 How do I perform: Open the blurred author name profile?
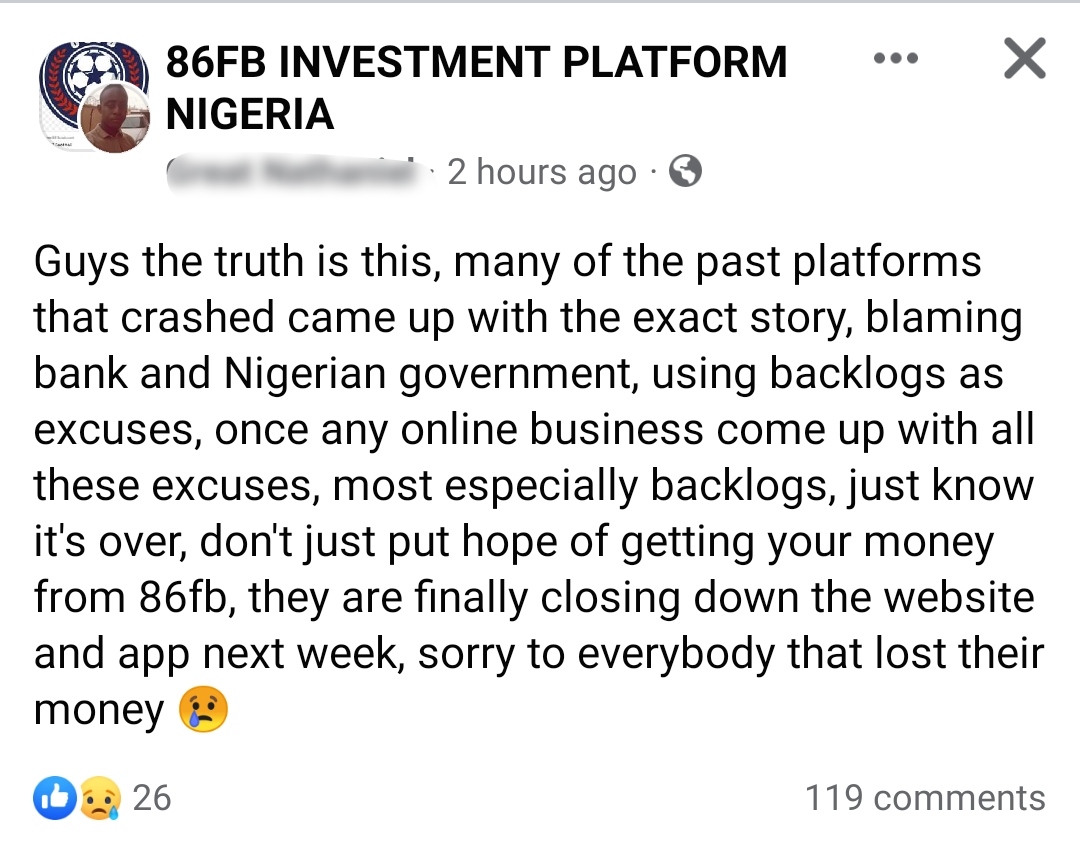tap(290, 172)
